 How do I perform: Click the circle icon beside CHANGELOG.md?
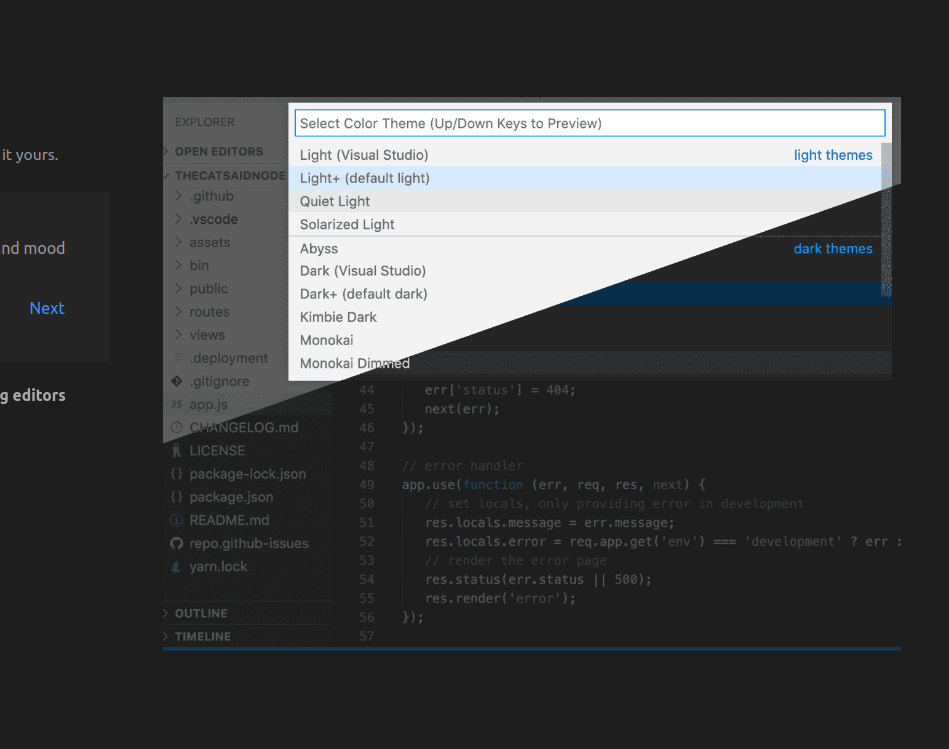[178, 427]
